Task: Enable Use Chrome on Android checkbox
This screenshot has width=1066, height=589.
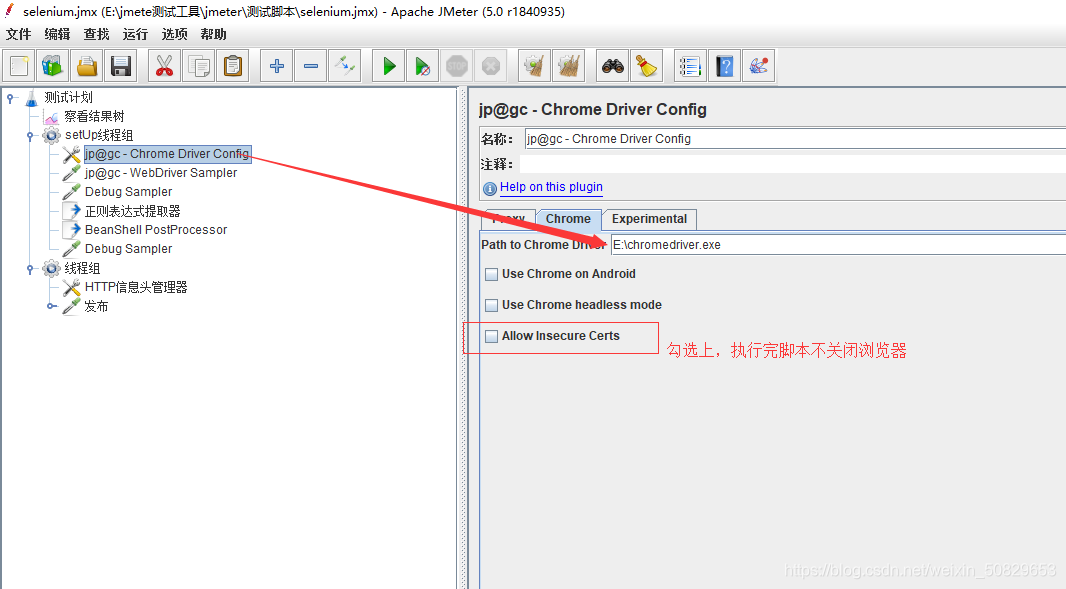Action: point(492,274)
